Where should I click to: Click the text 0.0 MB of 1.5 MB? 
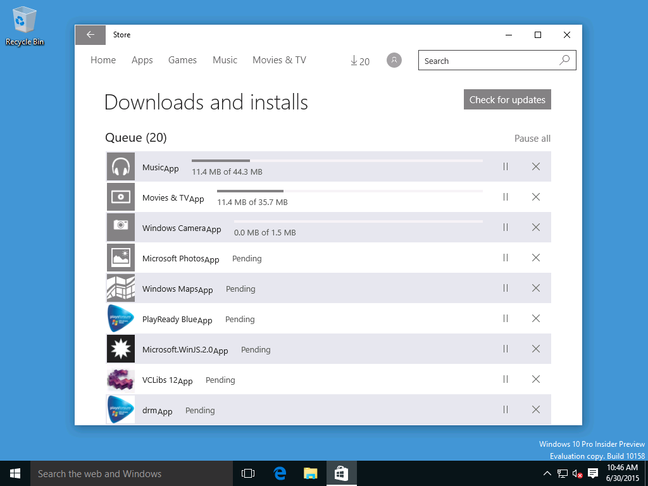[x=265, y=233]
